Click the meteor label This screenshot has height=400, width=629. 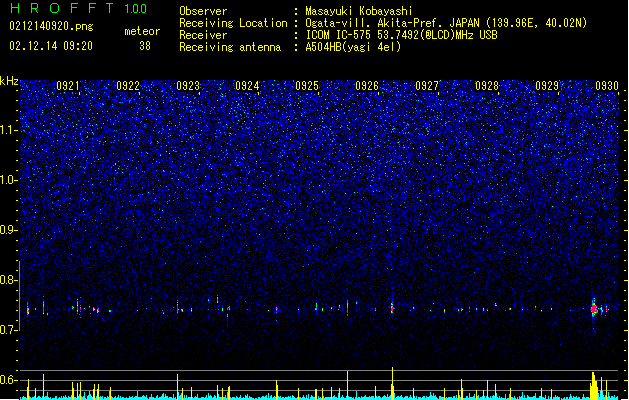(x=142, y=31)
